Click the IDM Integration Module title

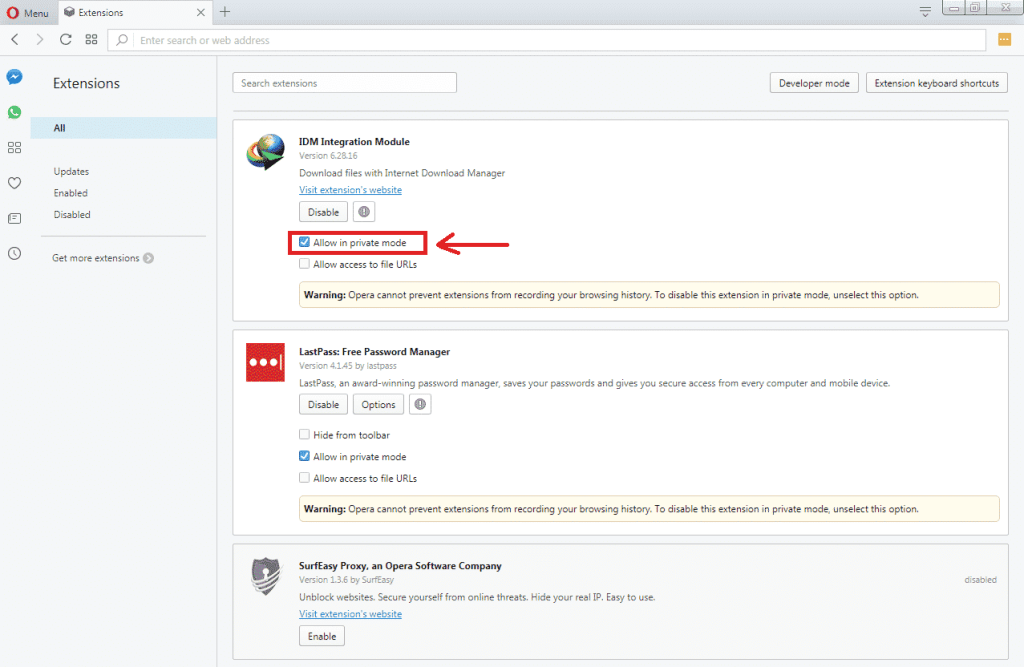point(354,142)
